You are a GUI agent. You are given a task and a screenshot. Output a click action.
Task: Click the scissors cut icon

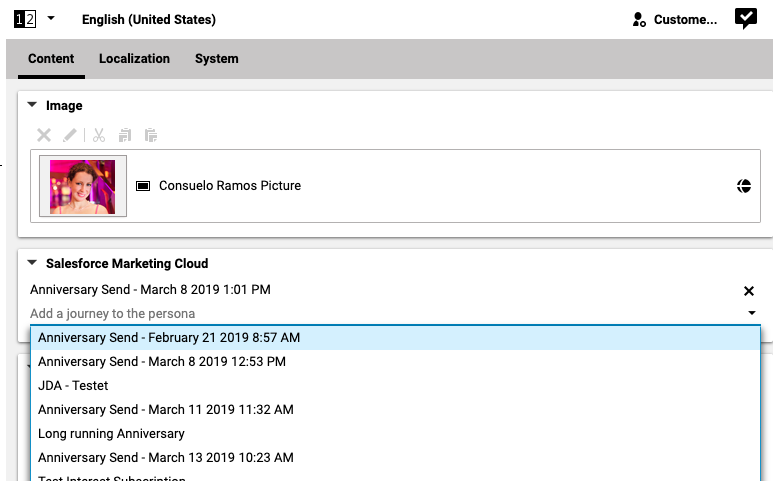(x=99, y=135)
